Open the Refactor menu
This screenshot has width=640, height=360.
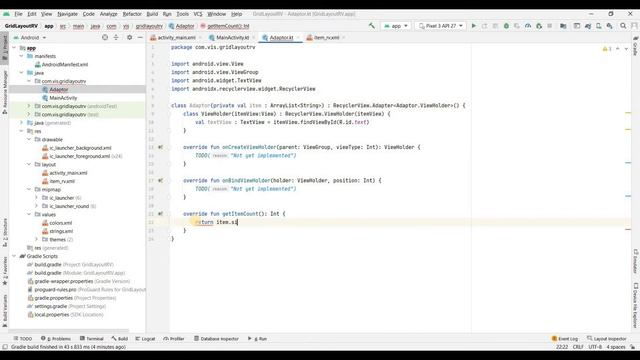tap(132, 14)
